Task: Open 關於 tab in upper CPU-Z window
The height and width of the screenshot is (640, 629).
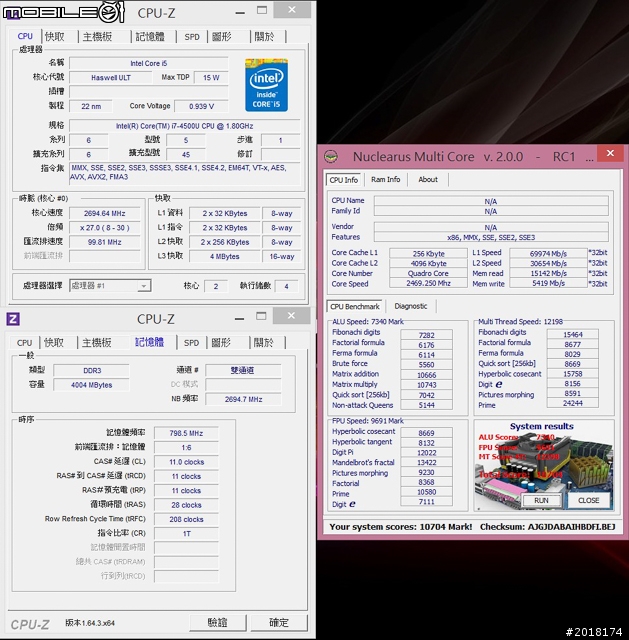Action: 264,37
